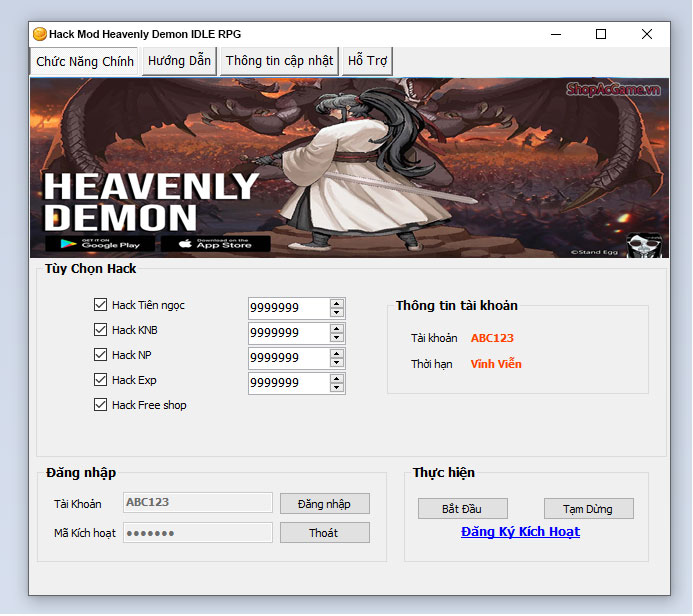The height and width of the screenshot is (616, 693).
Task: Click the ABC123 account name text
Action: (492, 338)
